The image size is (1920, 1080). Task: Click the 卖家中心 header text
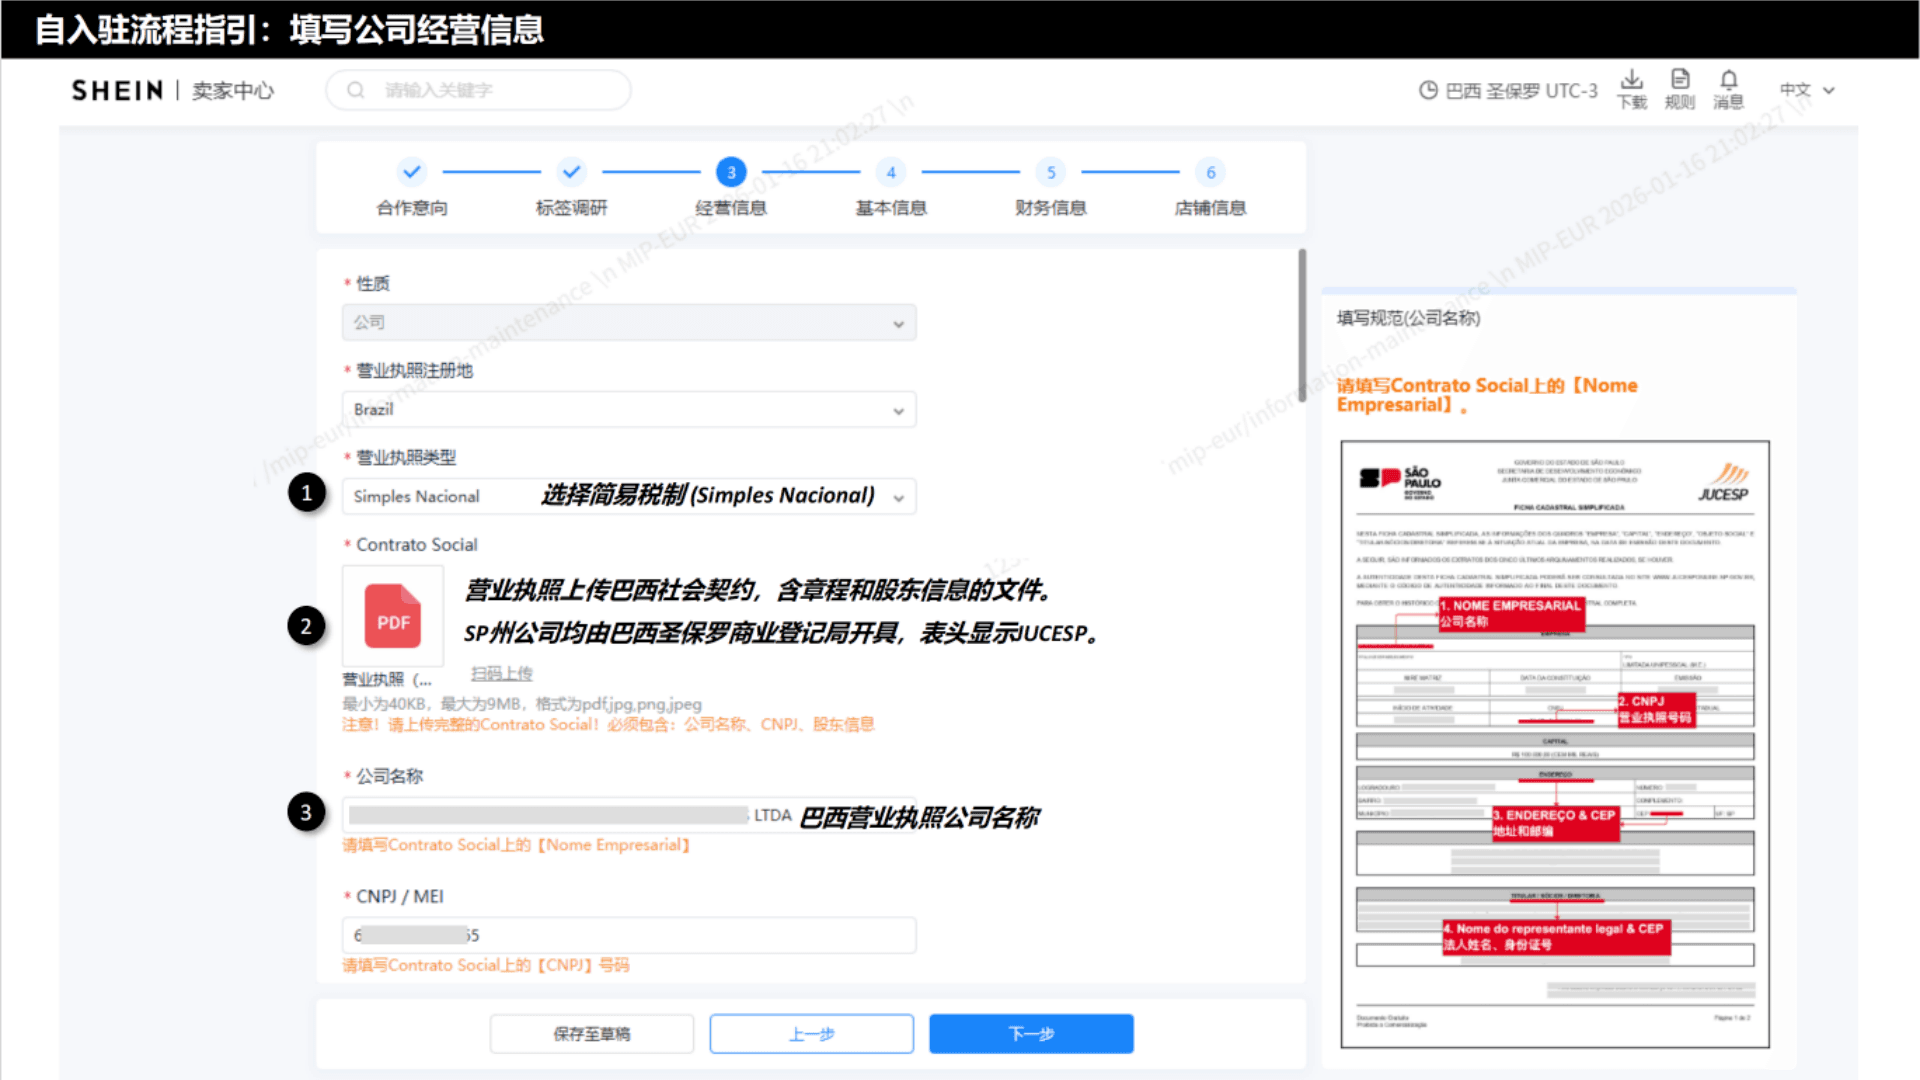[232, 91]
